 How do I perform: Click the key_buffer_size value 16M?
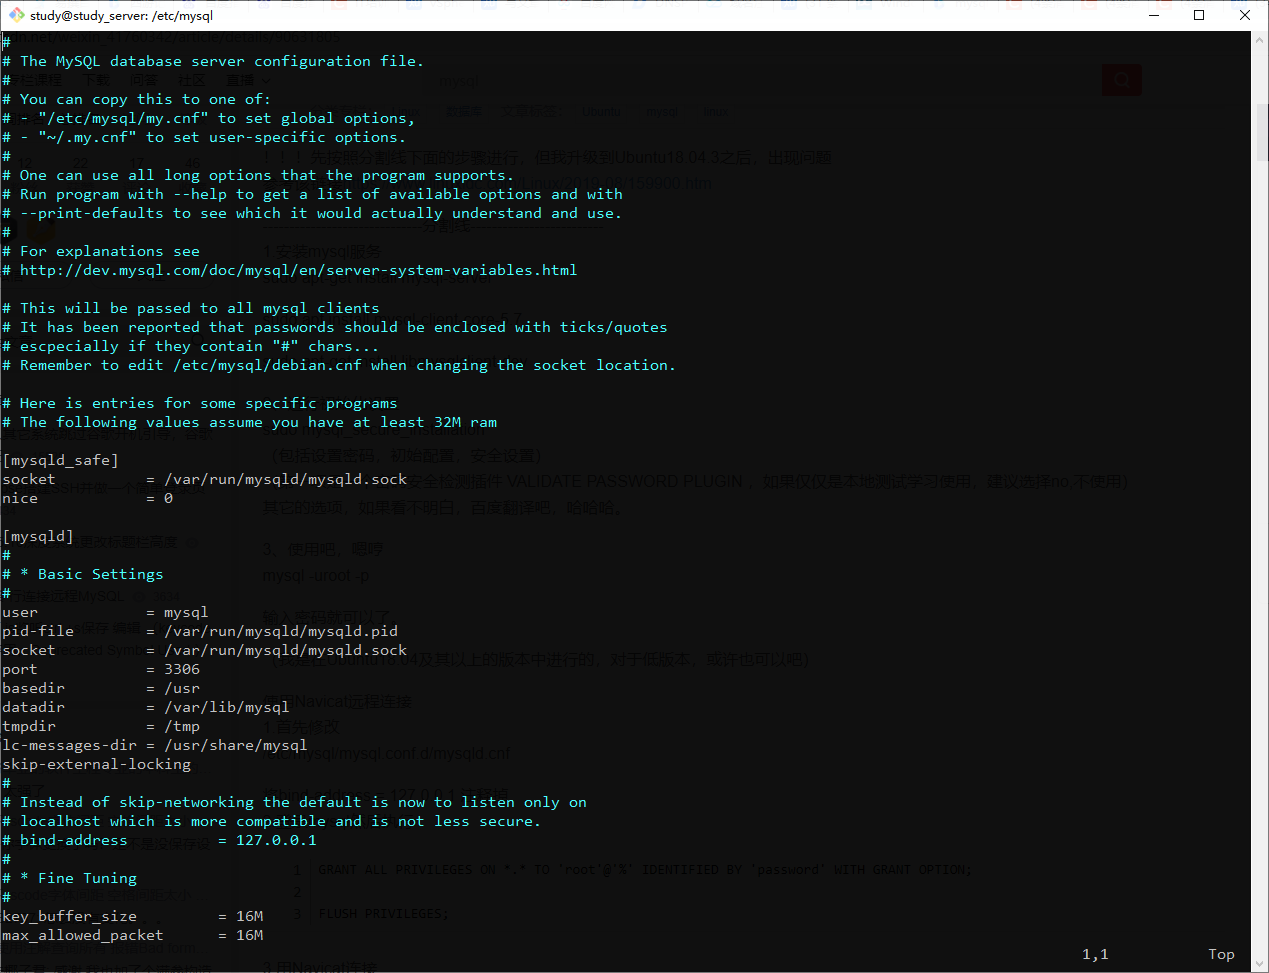[x=250, y=916]
